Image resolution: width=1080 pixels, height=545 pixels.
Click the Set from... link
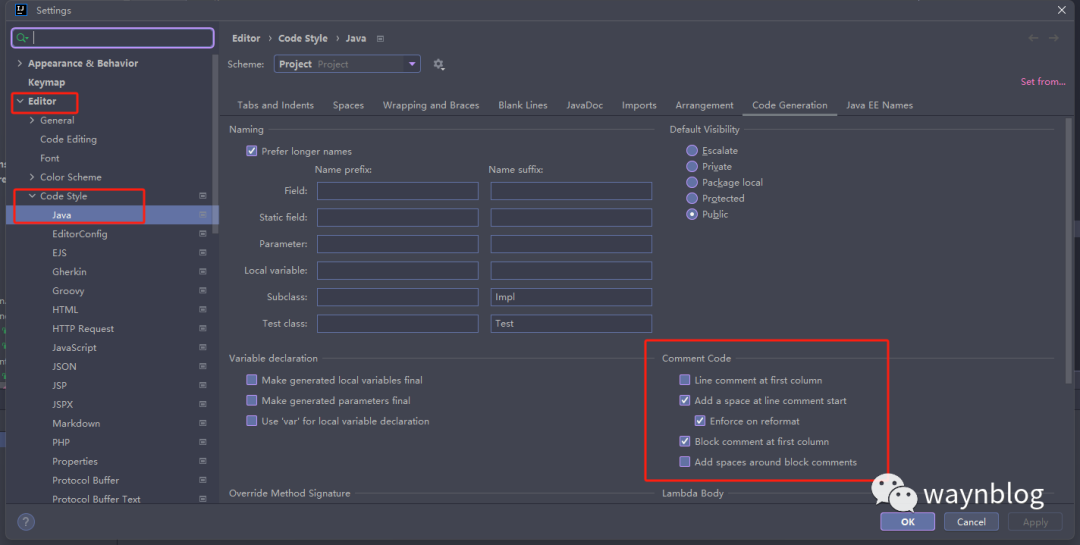1043,81
